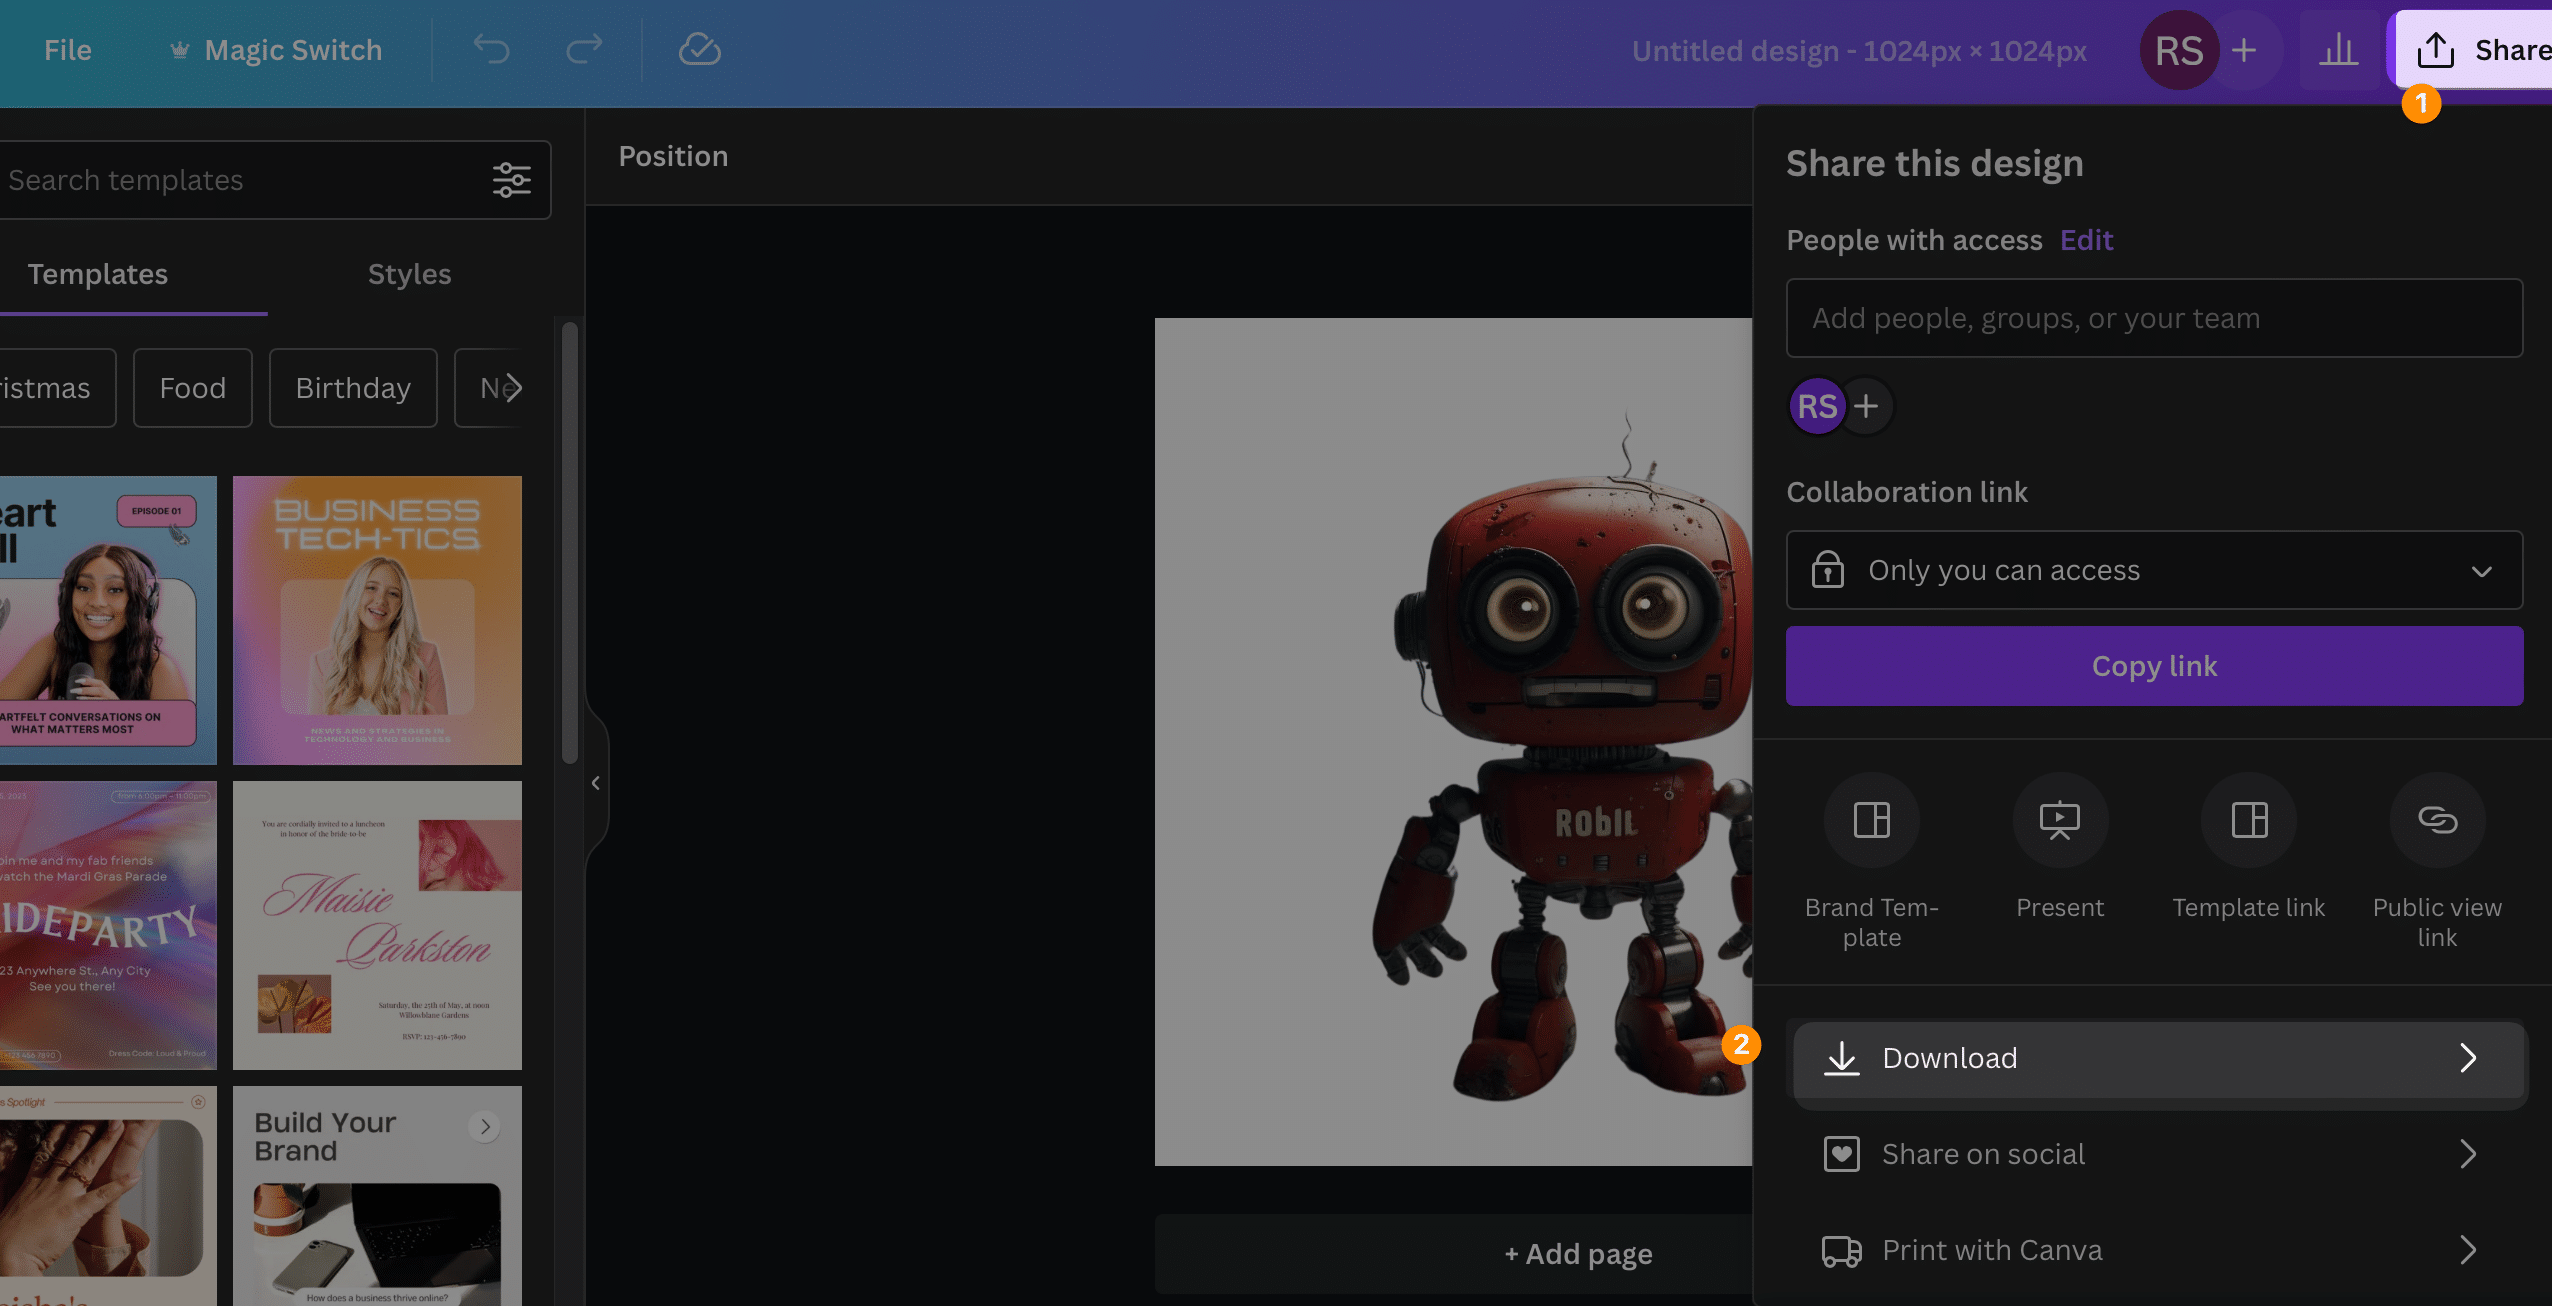Click the cloud save icon
The height and width of the screenshot is (1306, 2552).
pyautogui.click(x=700, y=48)
